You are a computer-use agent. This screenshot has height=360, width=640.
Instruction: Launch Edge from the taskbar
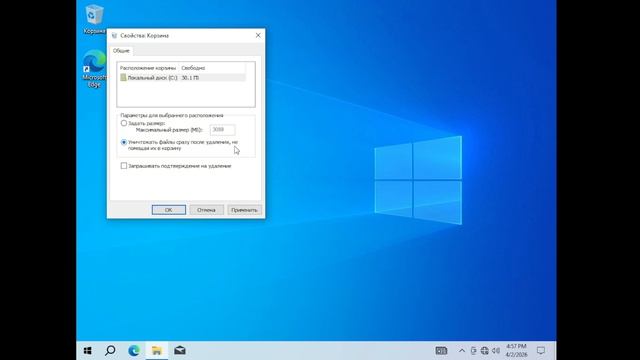133,351
